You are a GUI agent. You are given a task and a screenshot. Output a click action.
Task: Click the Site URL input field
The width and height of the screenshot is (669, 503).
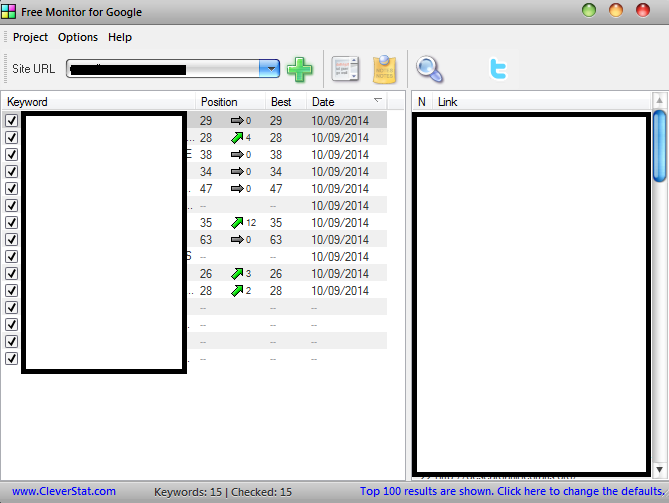coord(163,69)
